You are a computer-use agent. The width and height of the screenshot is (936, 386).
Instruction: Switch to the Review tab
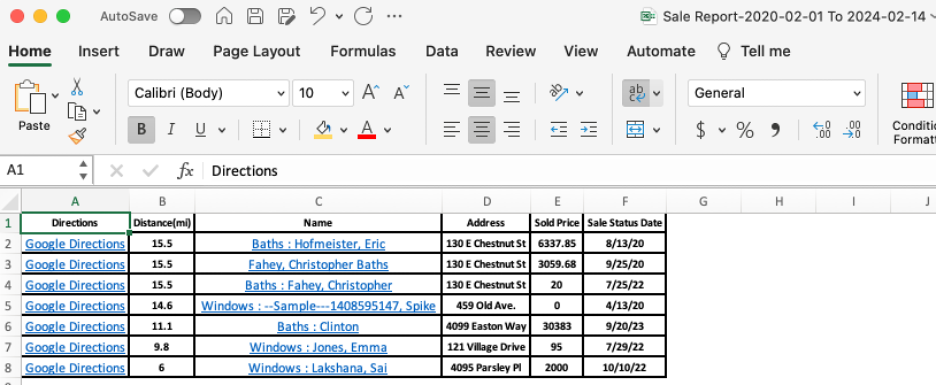[x=511, y=51]
